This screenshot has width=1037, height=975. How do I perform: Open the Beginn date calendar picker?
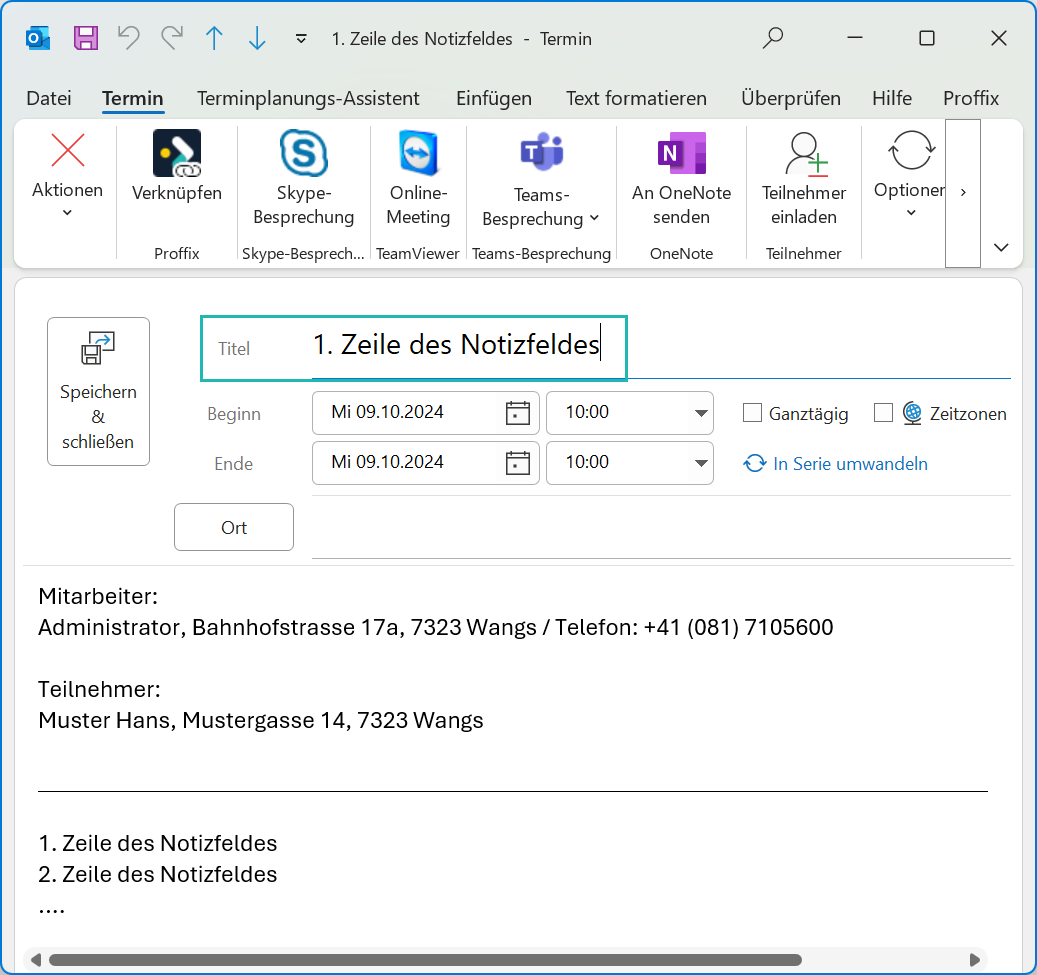[517, 413]
